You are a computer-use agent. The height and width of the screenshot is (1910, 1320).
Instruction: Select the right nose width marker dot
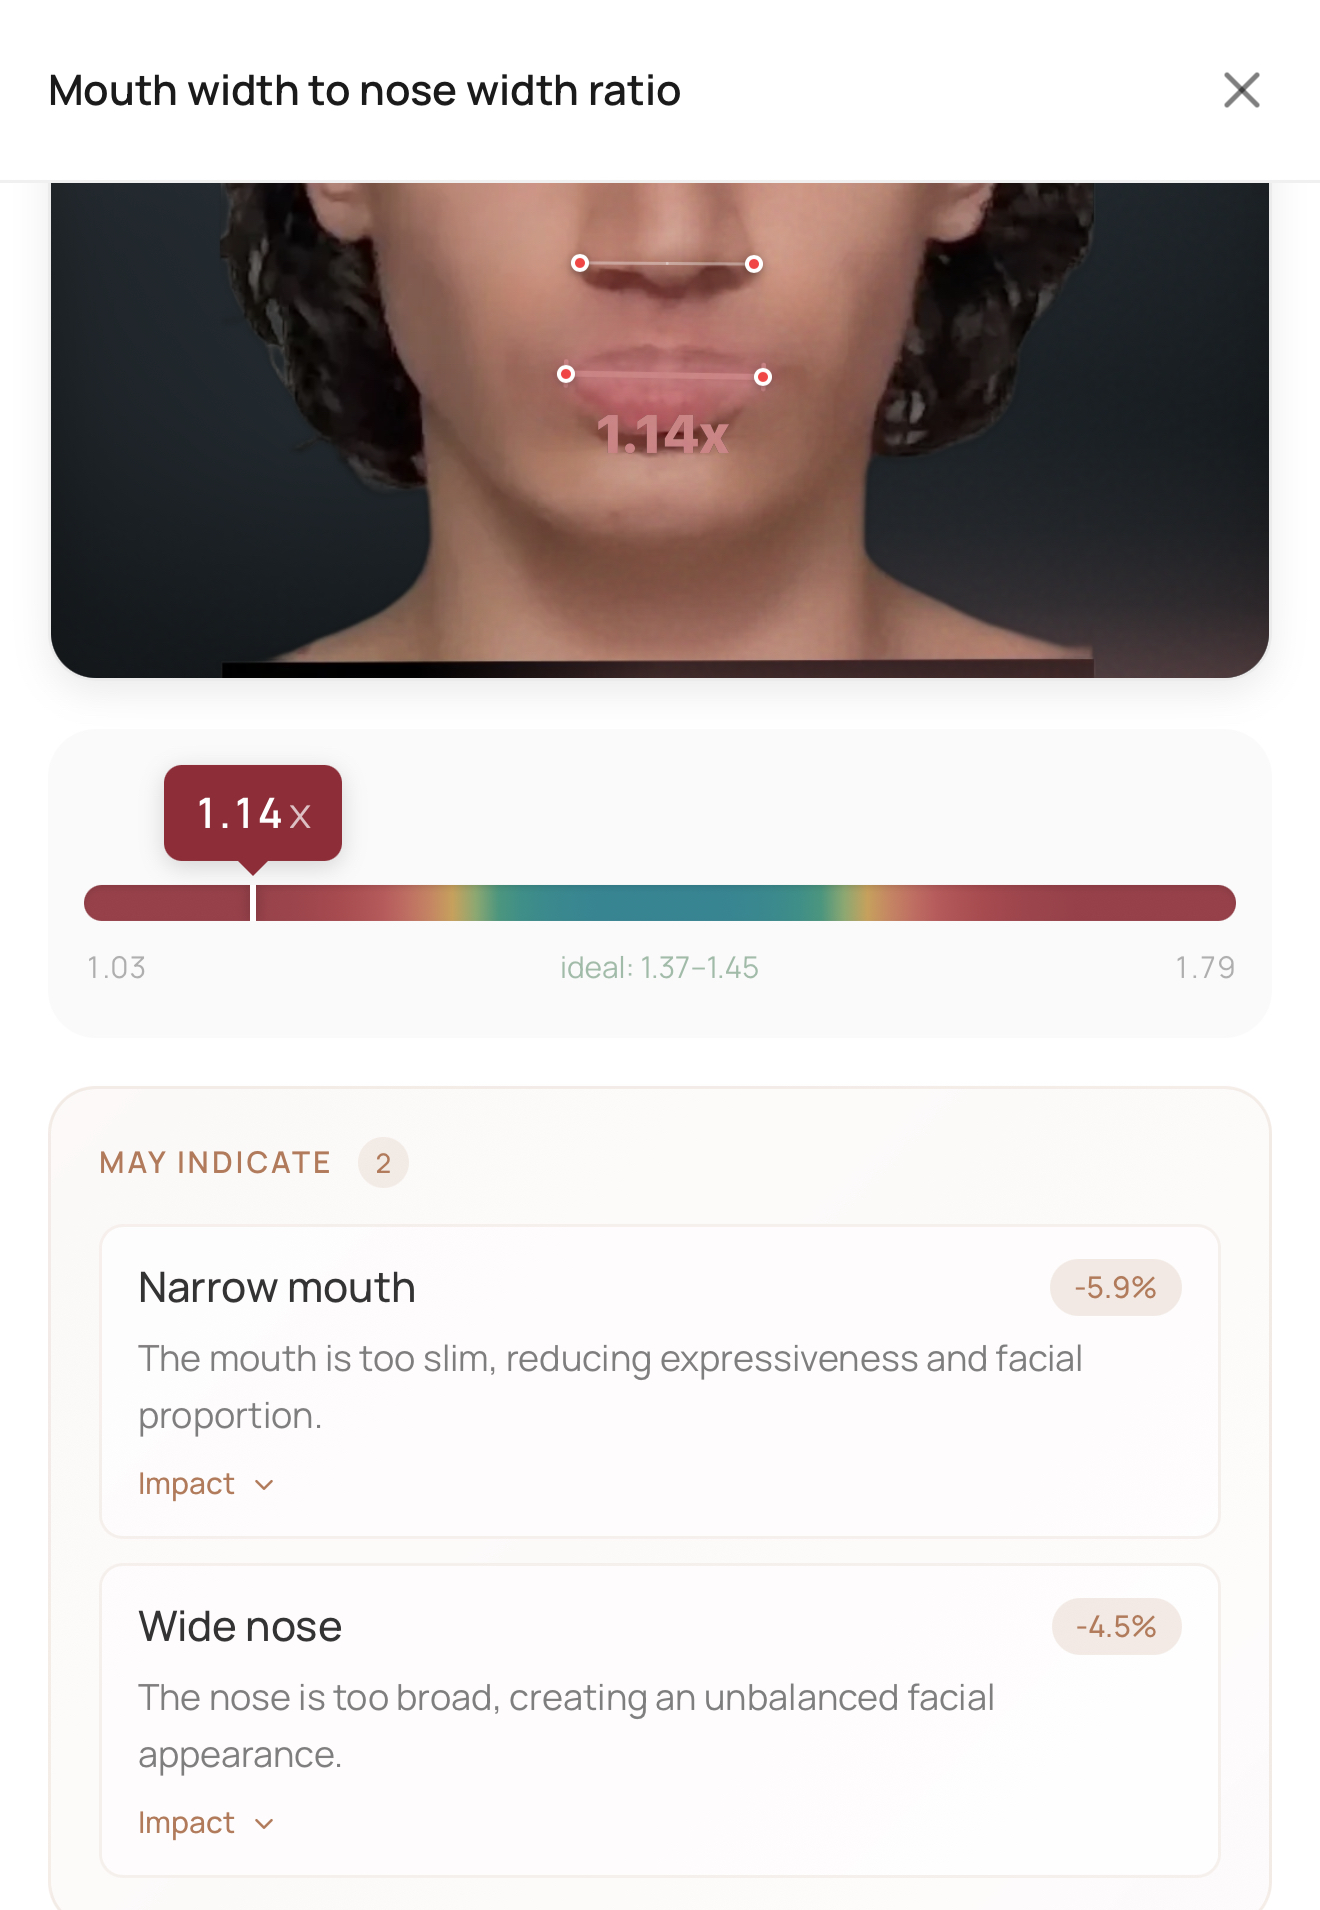(x=754, y=264)
